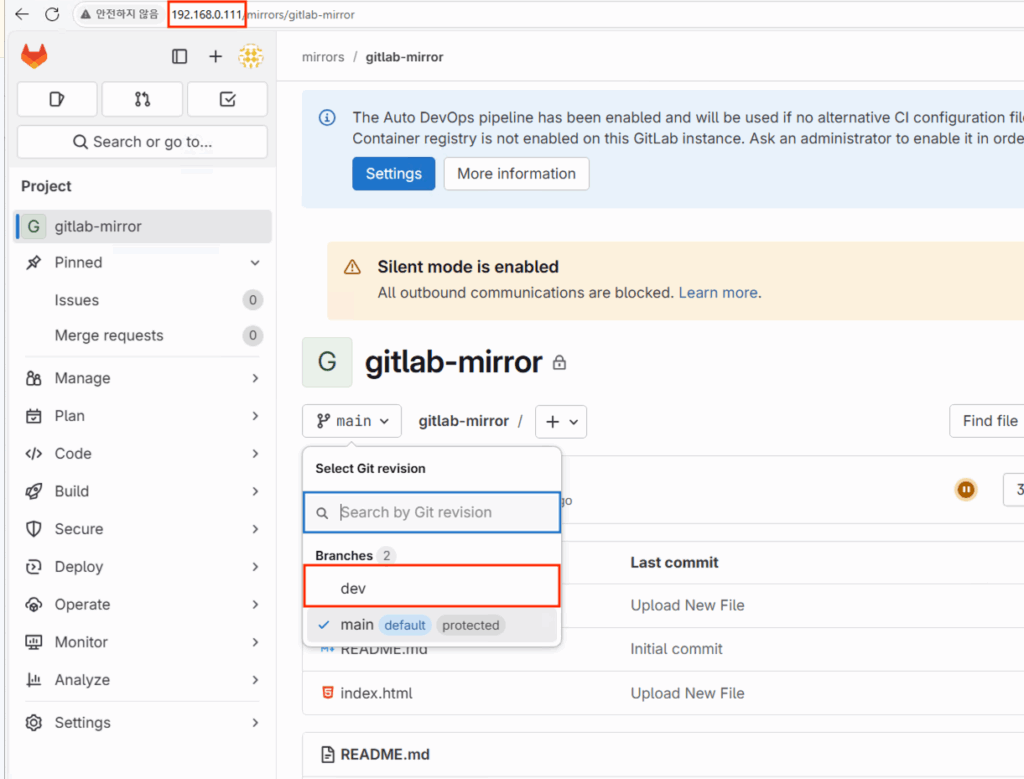Select gitlab-mirror project in sidebar
1024x779 pixels.
pyautogui.click(x=143, y=227)
